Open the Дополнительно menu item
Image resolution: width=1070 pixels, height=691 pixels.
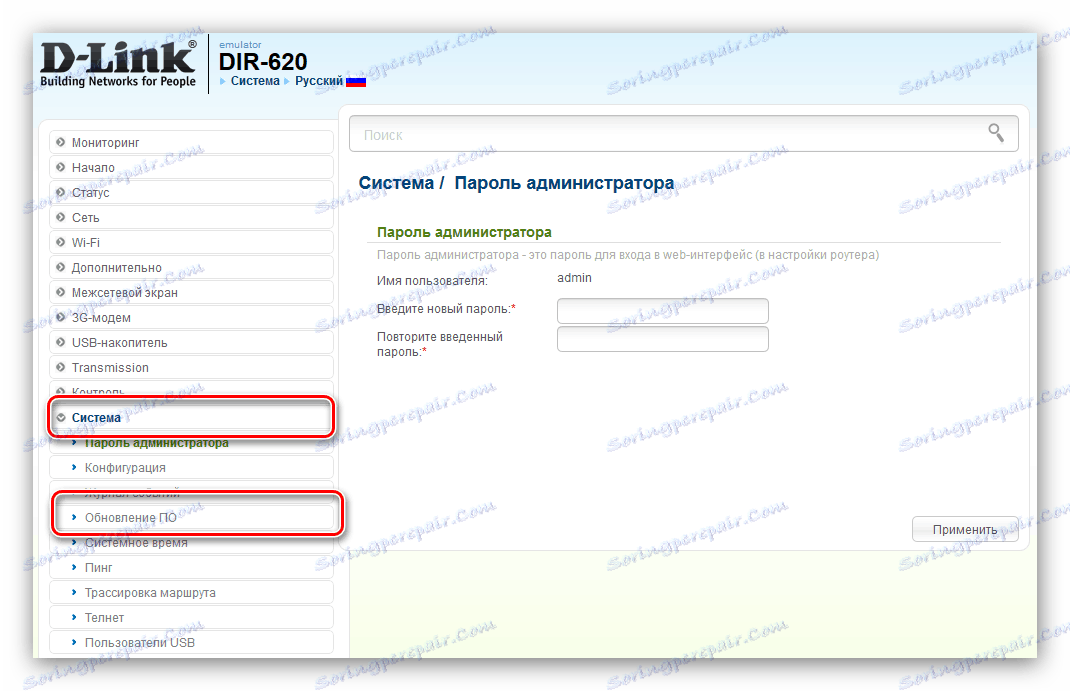[191, 267]
